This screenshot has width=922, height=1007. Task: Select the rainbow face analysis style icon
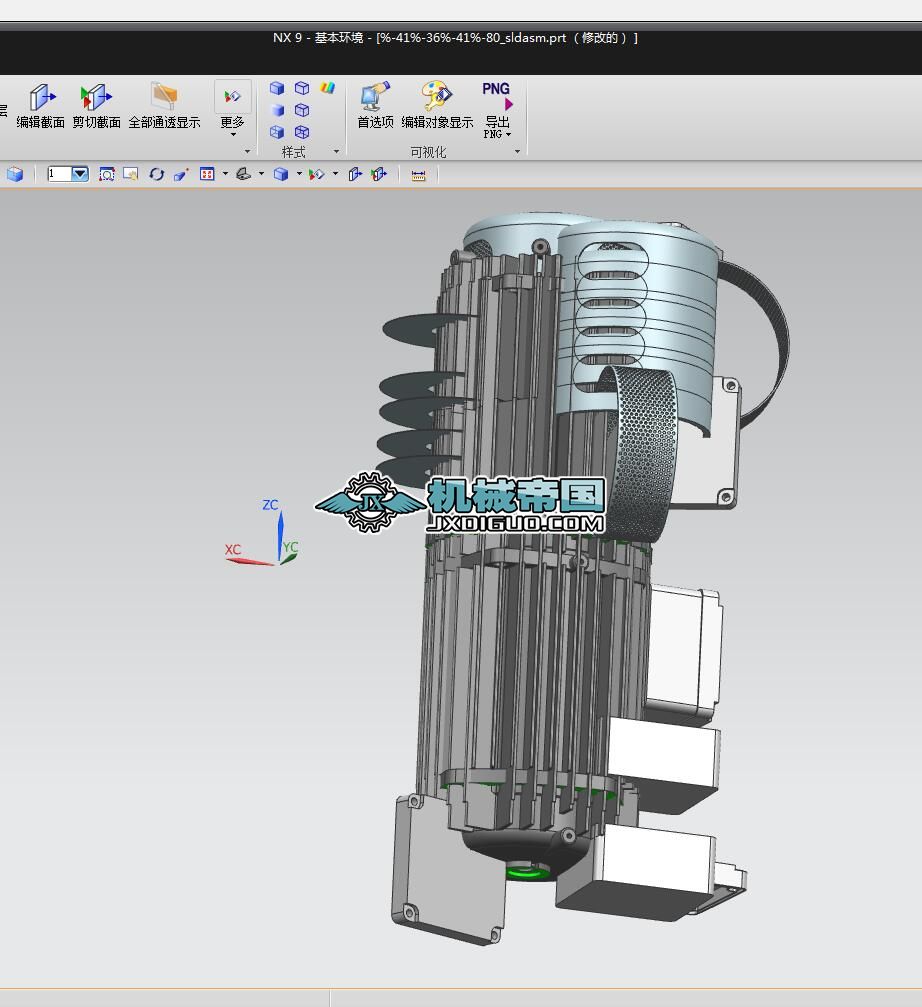327,88
